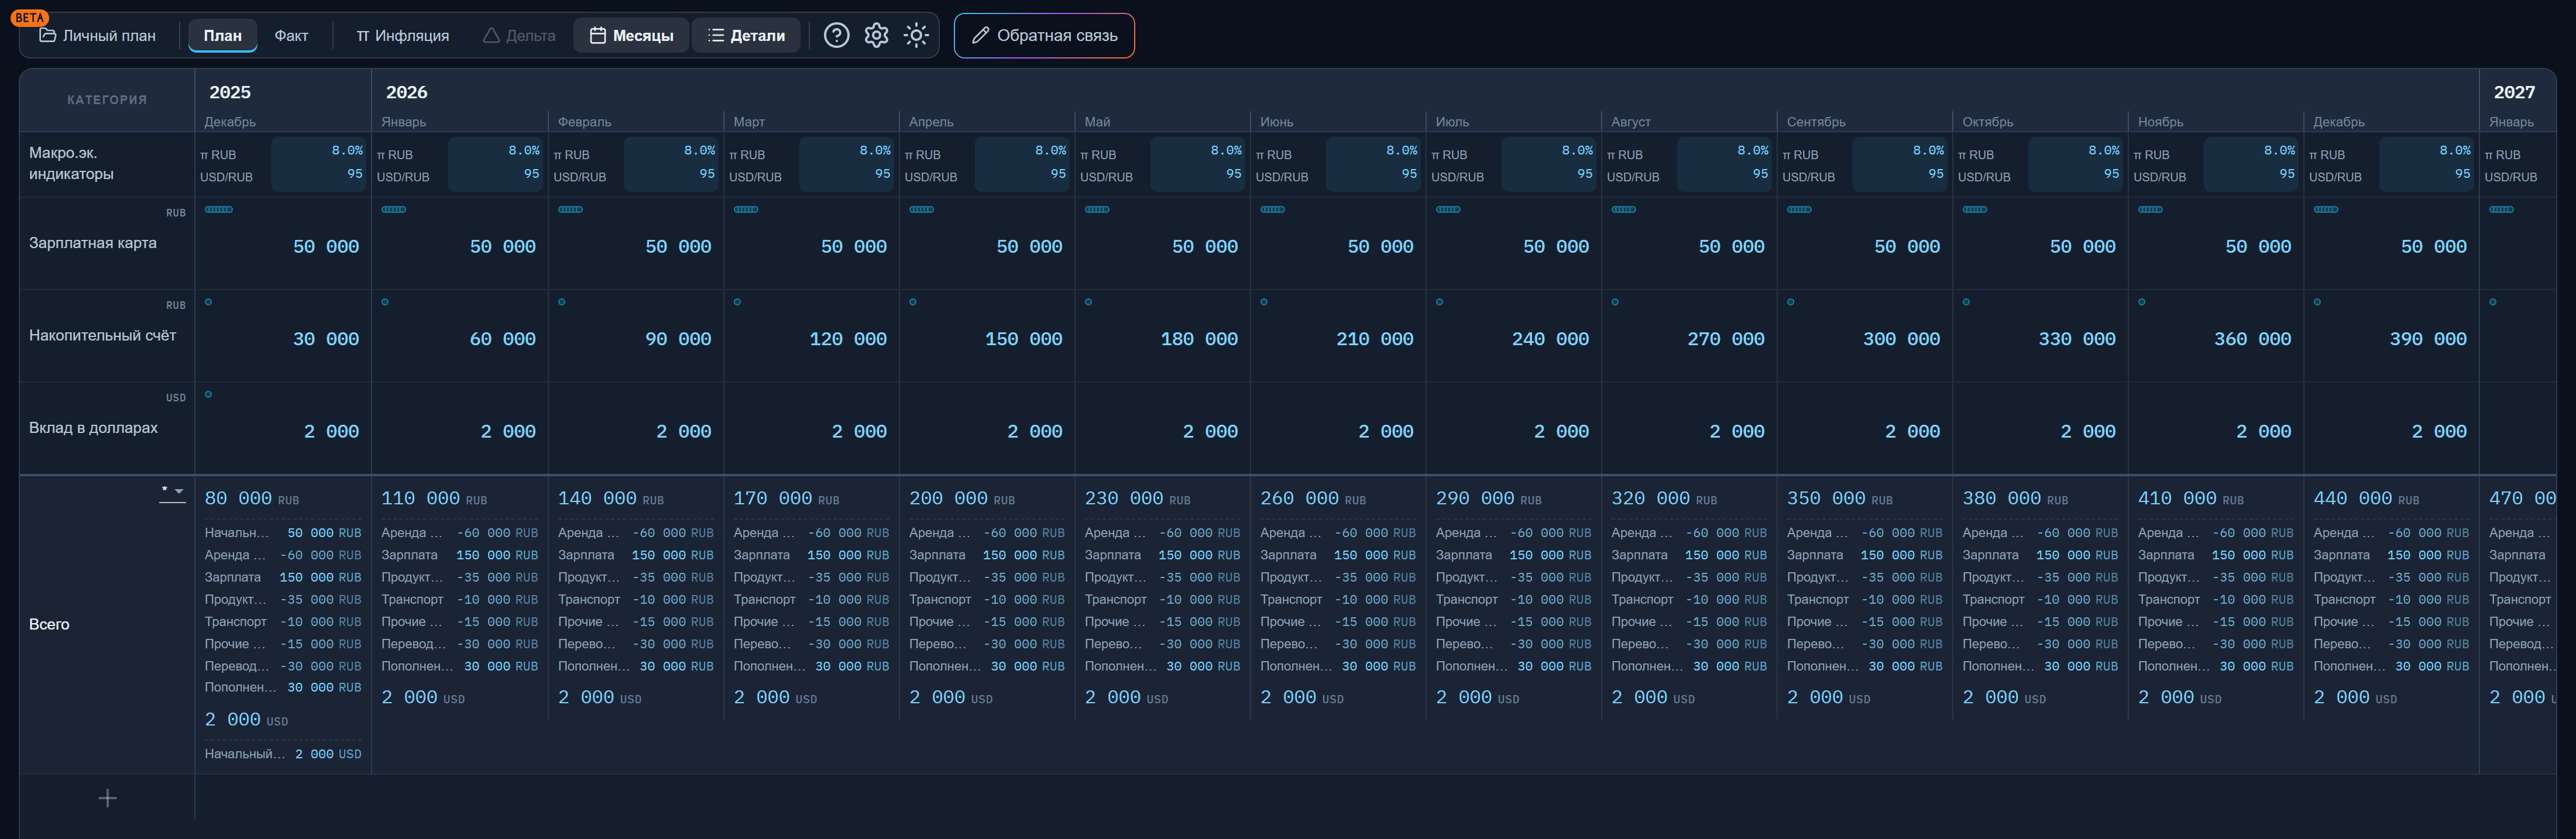Click the 120 000 value in Март
Screen dimensions: 2576x839
[x=848, y=339]
